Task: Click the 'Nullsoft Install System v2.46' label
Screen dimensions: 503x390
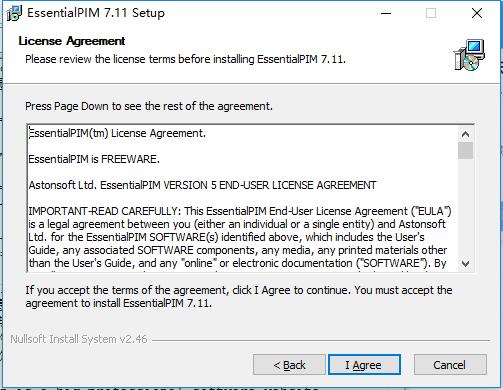Action: click(79, 339)
